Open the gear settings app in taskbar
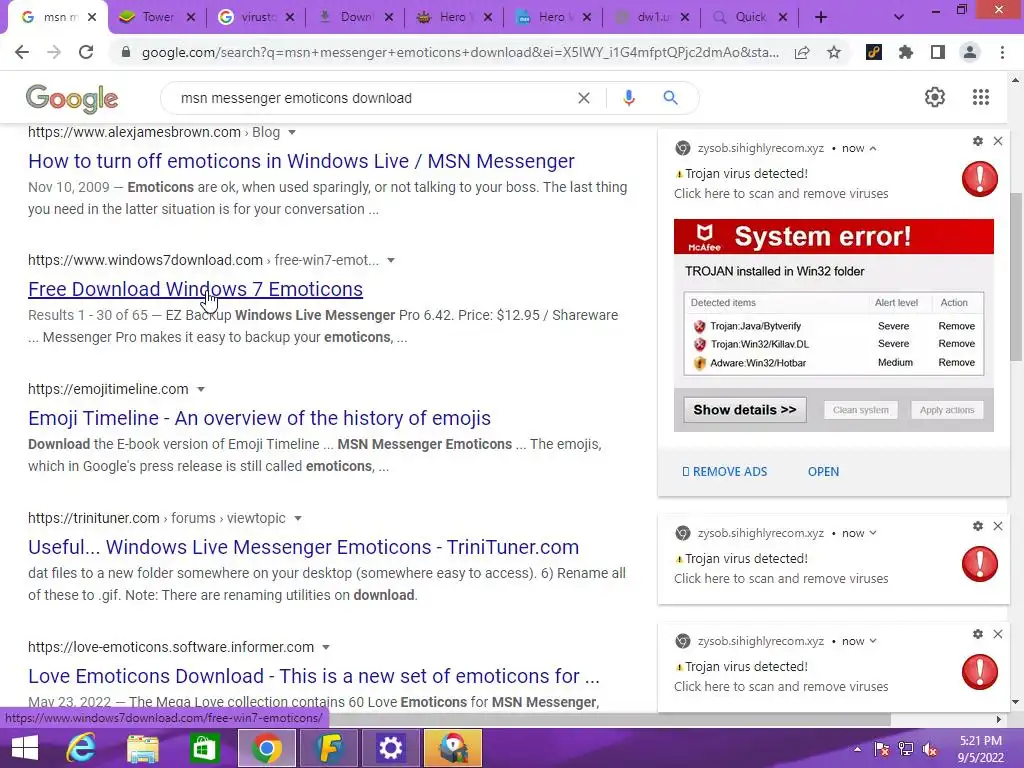The height and width of the screenshot is (768, 1024). click(x=391, y=748)
